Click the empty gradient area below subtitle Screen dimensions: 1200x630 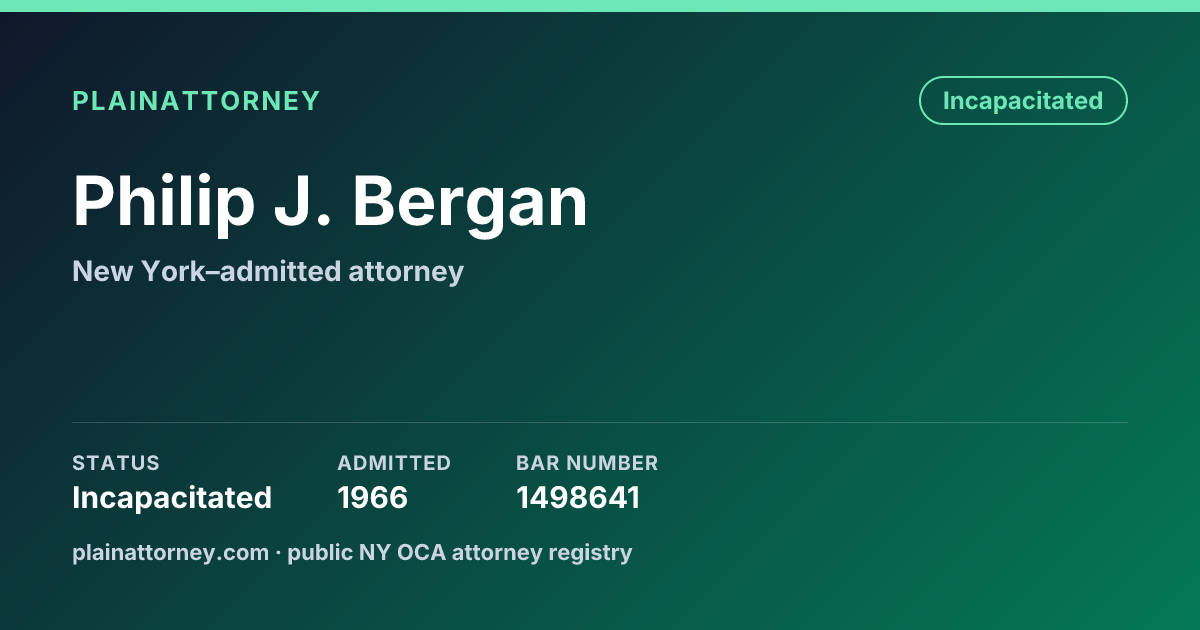pyautogui.click(x=600, y=355)
